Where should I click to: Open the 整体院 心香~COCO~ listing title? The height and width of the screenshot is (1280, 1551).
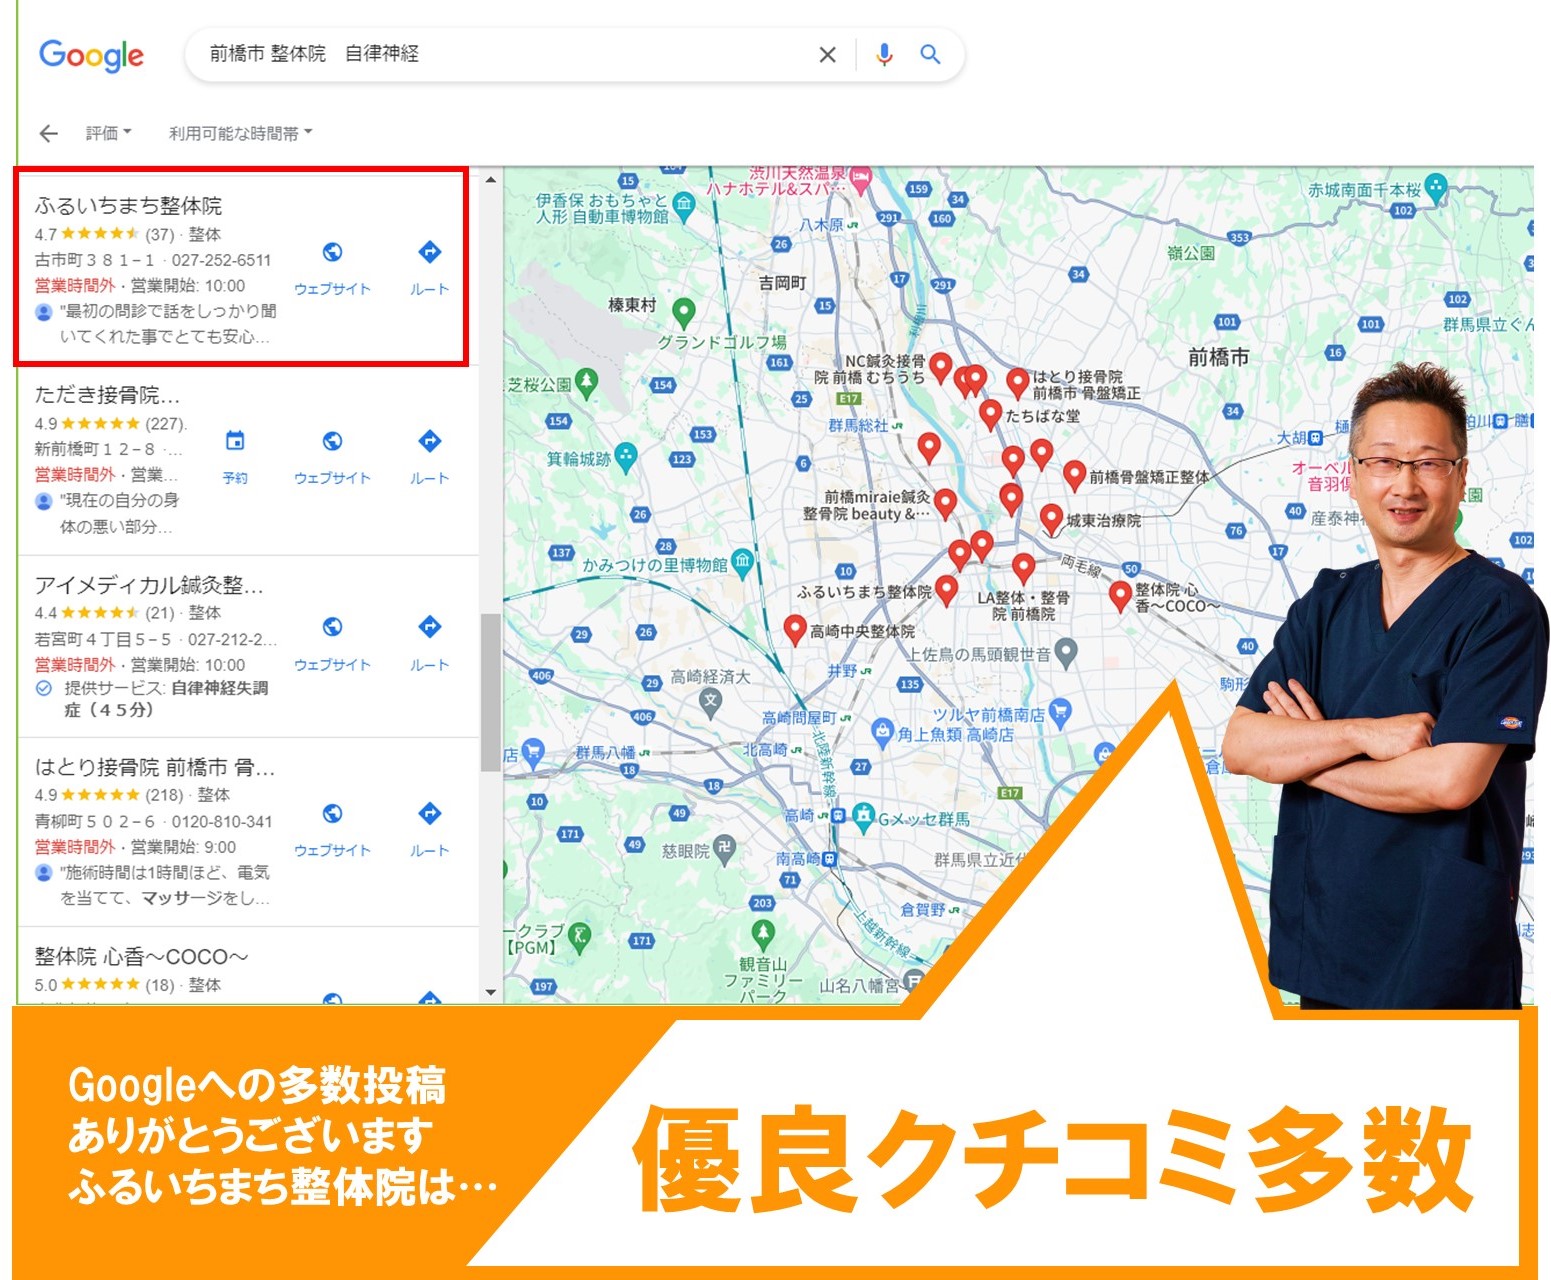pyautogui.click(x=141, y=957)
